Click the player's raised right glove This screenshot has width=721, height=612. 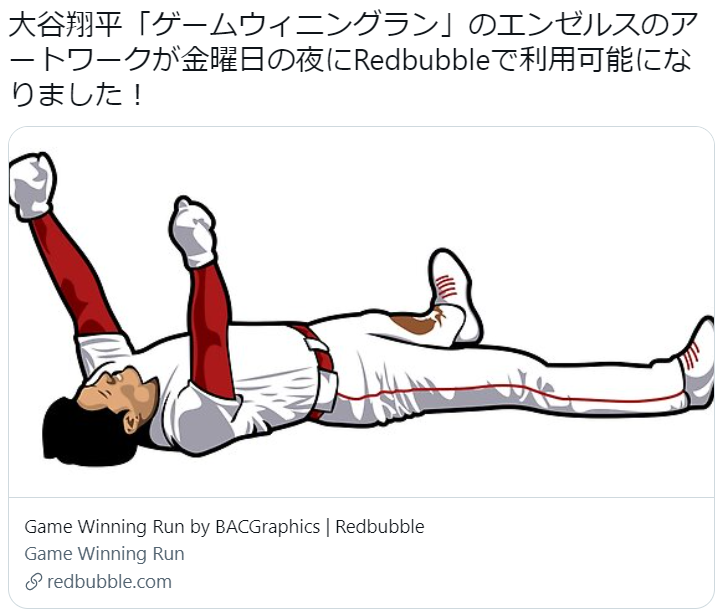tap(193, 232)
